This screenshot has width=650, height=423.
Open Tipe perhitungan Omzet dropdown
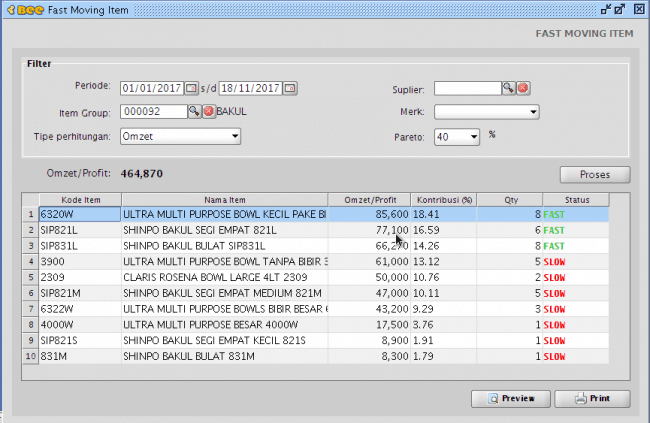point(180,136)
